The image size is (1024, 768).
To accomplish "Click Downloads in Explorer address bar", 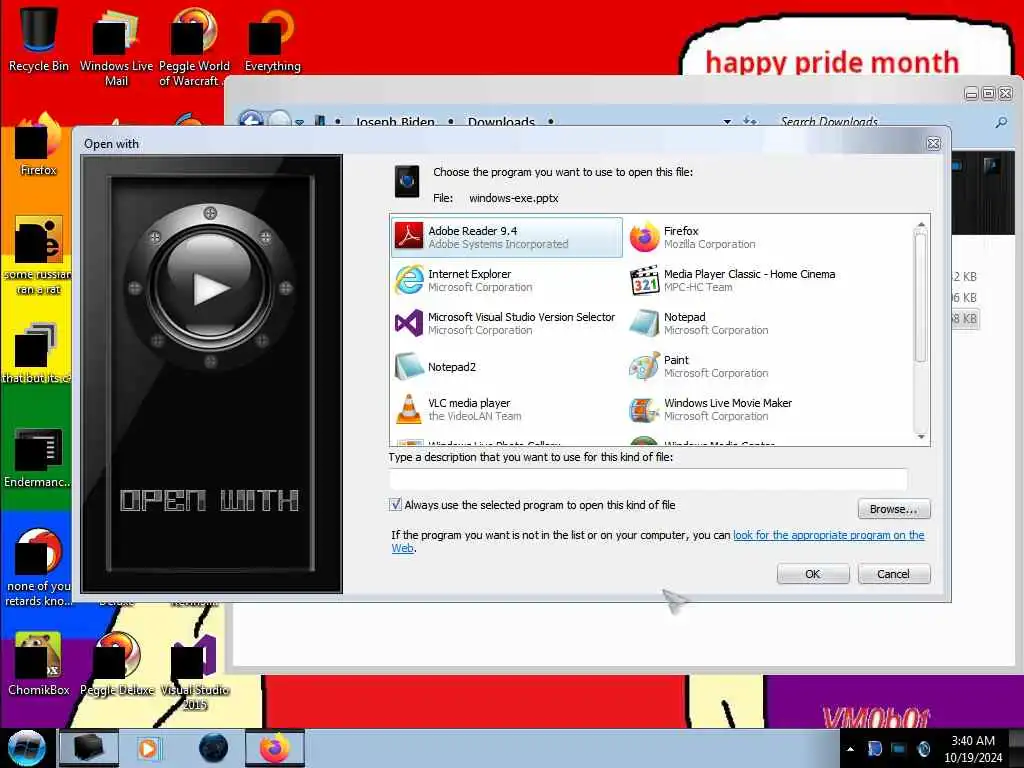I will (501, 121).
